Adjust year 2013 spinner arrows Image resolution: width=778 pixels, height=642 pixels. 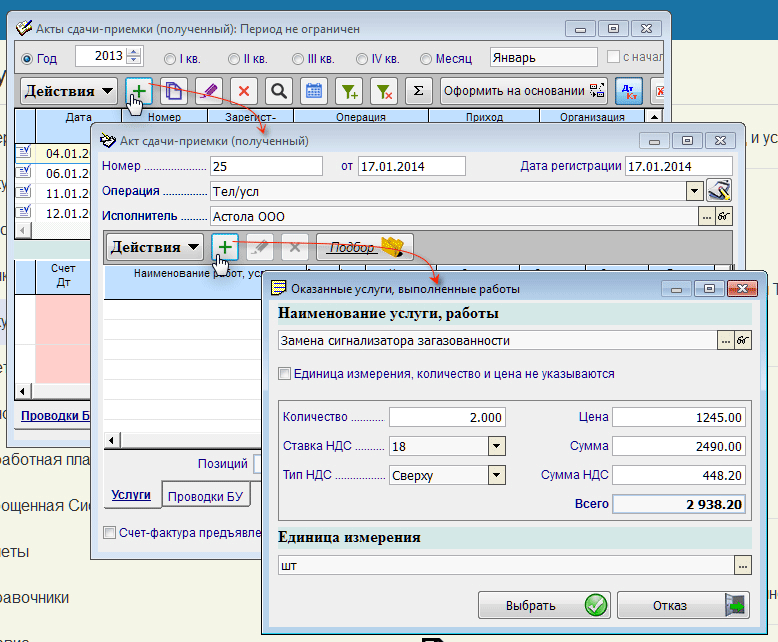(x=133, y=56)
